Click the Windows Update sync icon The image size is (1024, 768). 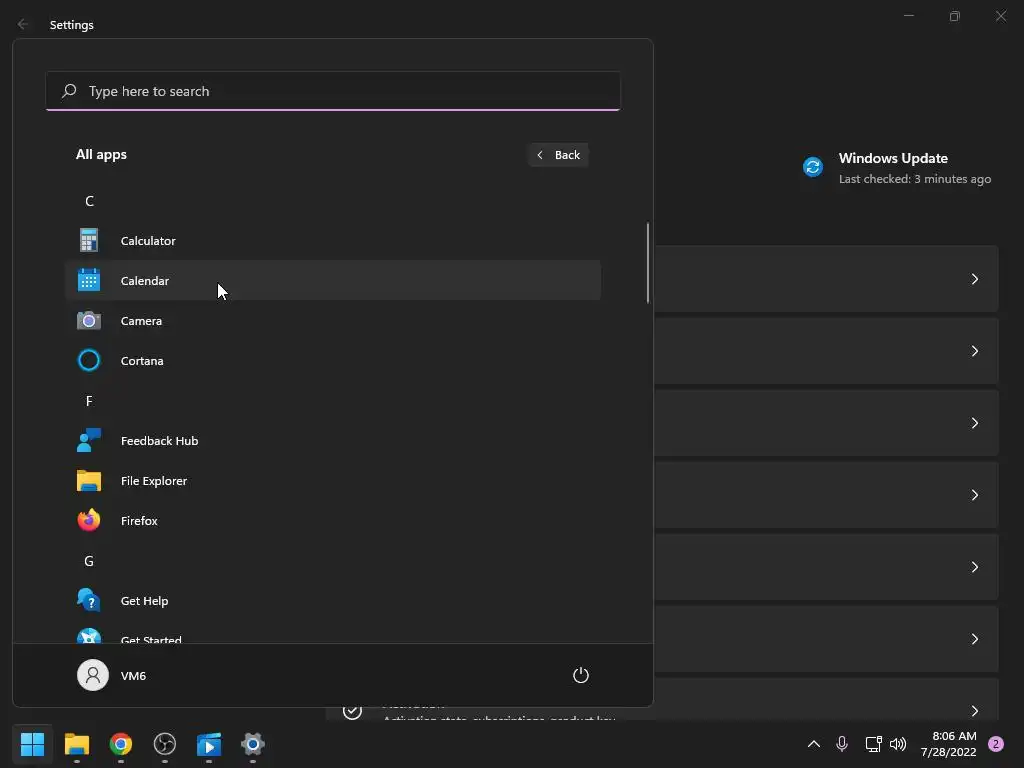(813, 167)
